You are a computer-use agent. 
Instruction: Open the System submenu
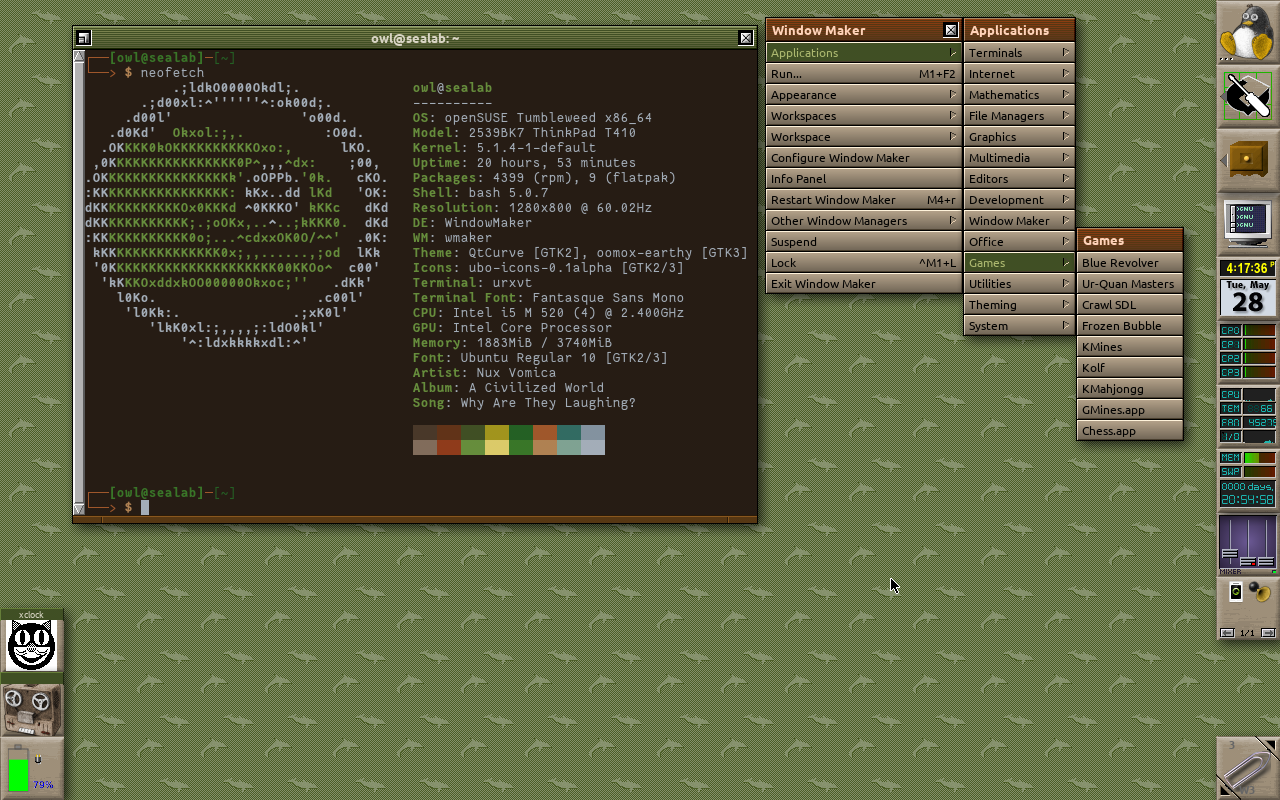point(1019,325)
